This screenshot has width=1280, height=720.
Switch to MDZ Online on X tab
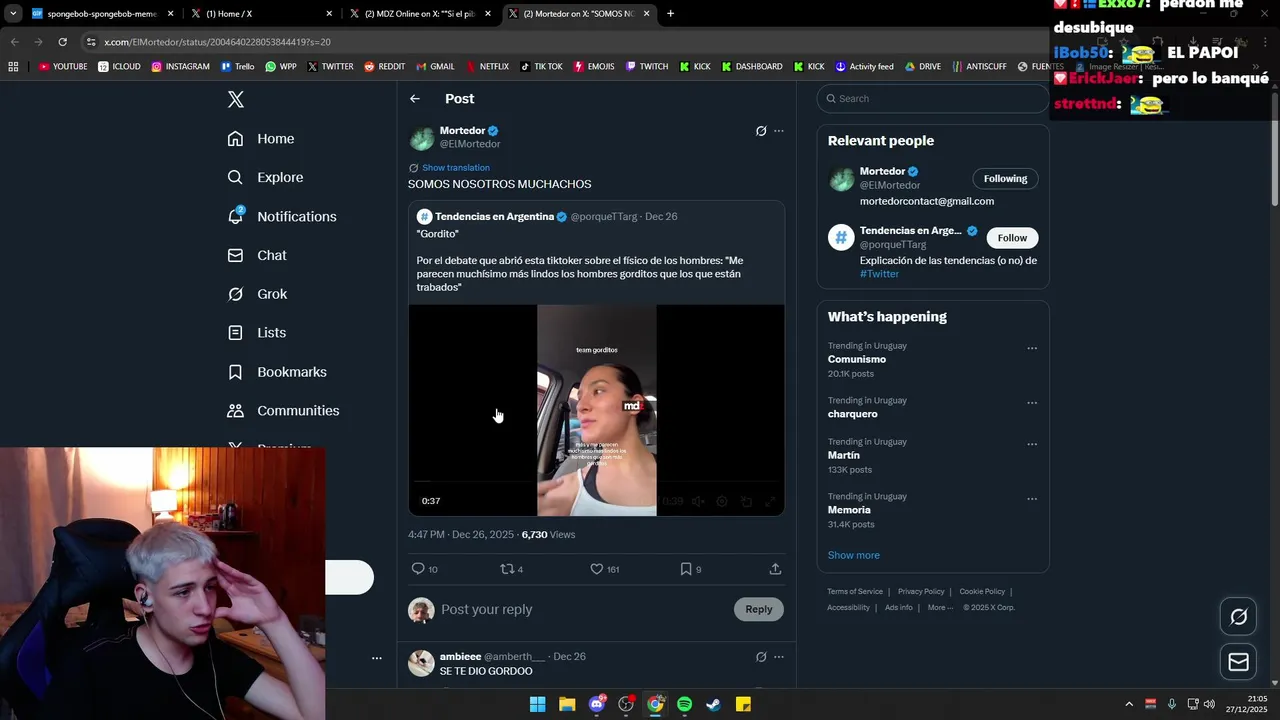coord(420,14)
